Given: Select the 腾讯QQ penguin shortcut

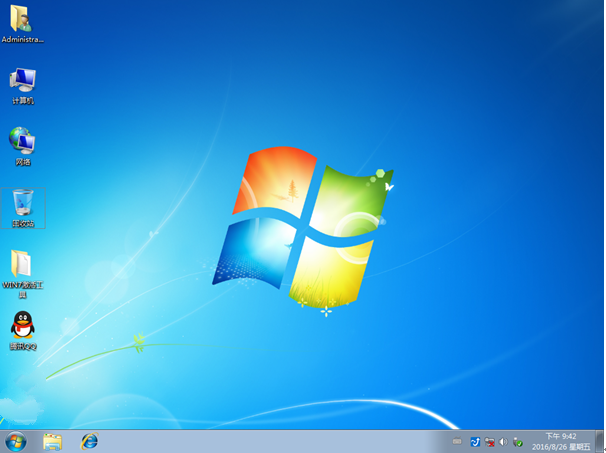Looking at the screenshot, I should [x=22, y=330].
